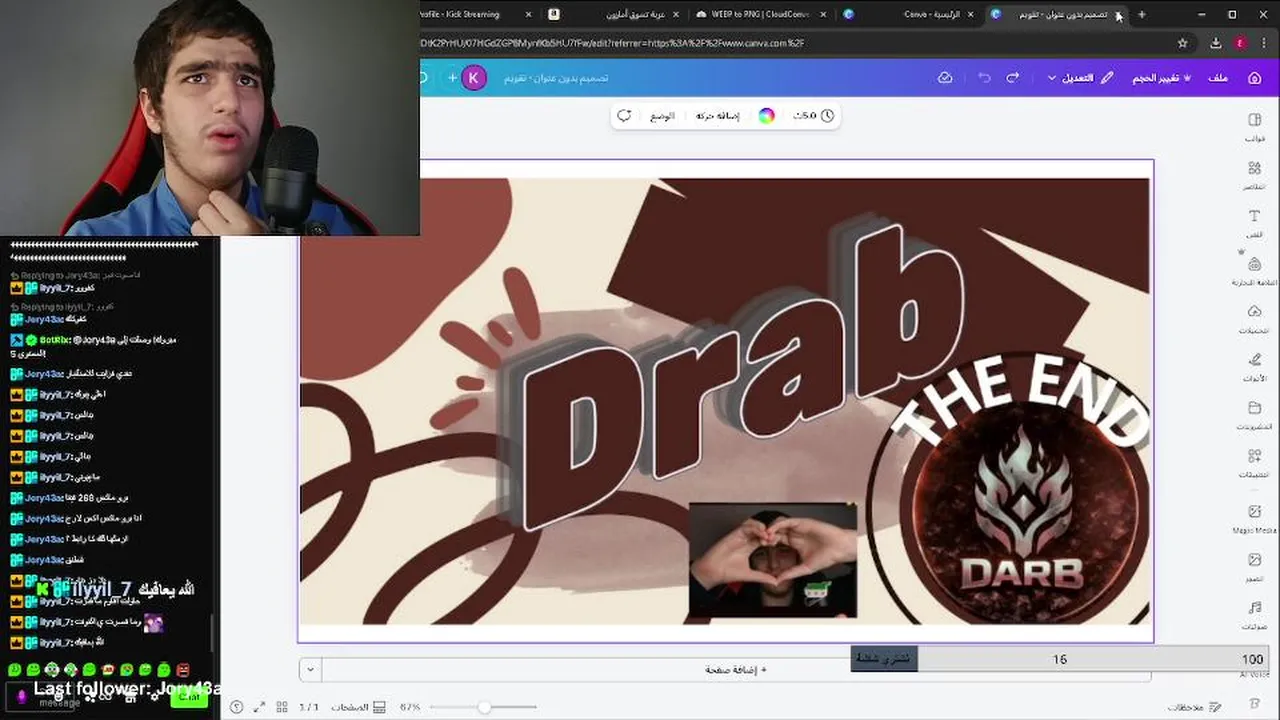Open the help question-mark icon
This screenshot has height=720, width=1280.
pos(236,707)
